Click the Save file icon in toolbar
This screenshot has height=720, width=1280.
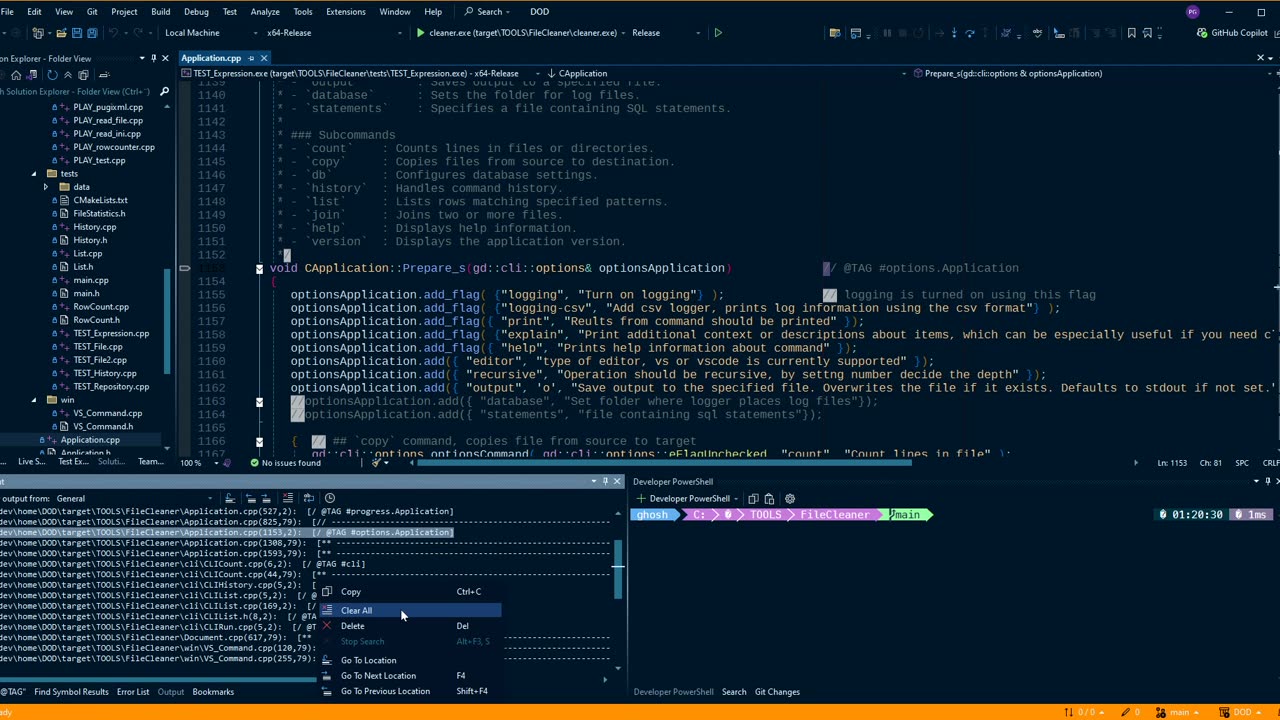point(77,33)
